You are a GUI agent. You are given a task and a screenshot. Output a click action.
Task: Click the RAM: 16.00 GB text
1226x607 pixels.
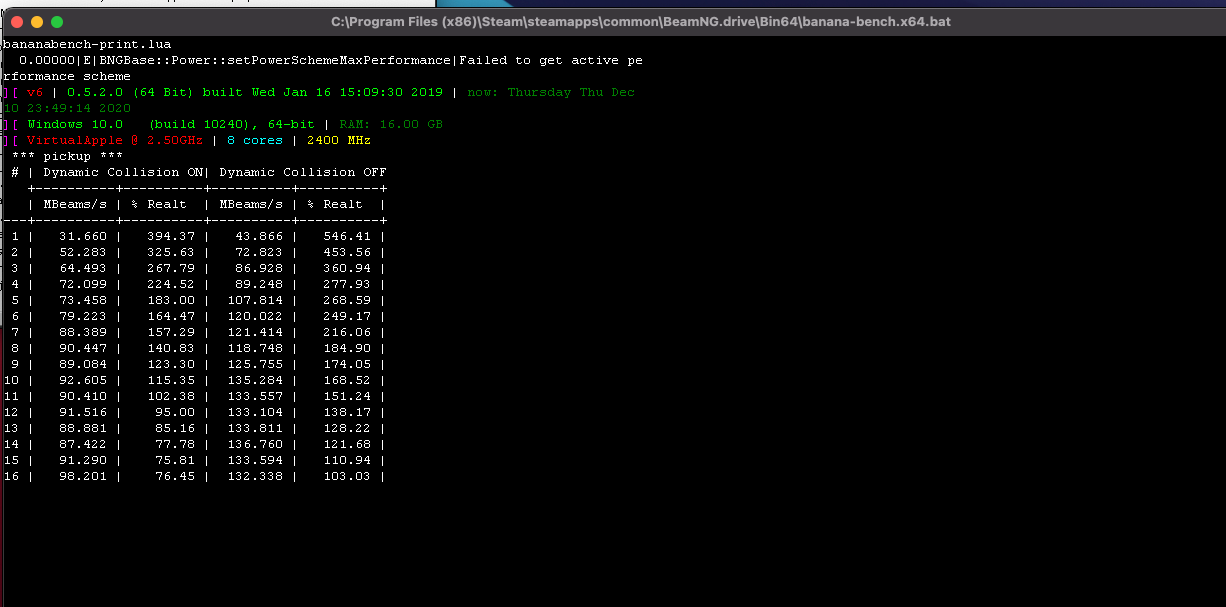click(x=391, y=124)
